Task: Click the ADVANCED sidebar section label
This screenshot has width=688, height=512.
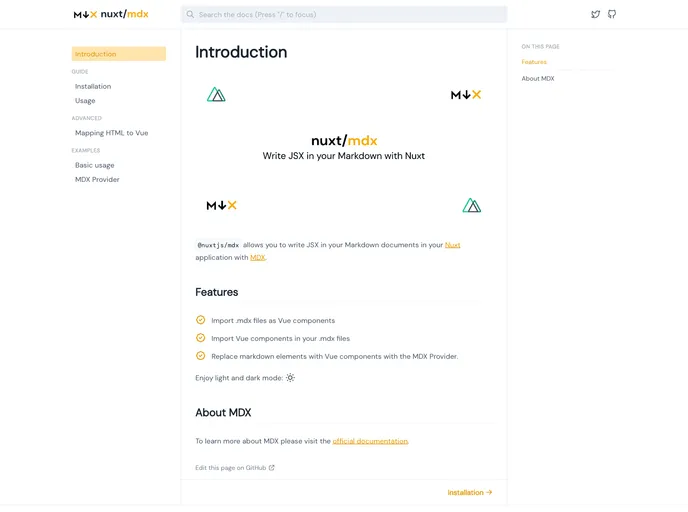Action: (x=86, y=118)
